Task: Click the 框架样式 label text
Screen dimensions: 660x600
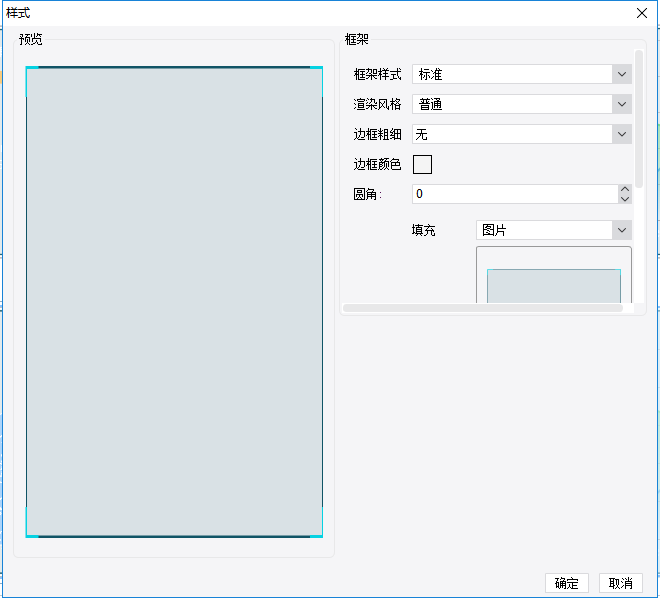Action: pyautogui.click(x=377, y=74)
